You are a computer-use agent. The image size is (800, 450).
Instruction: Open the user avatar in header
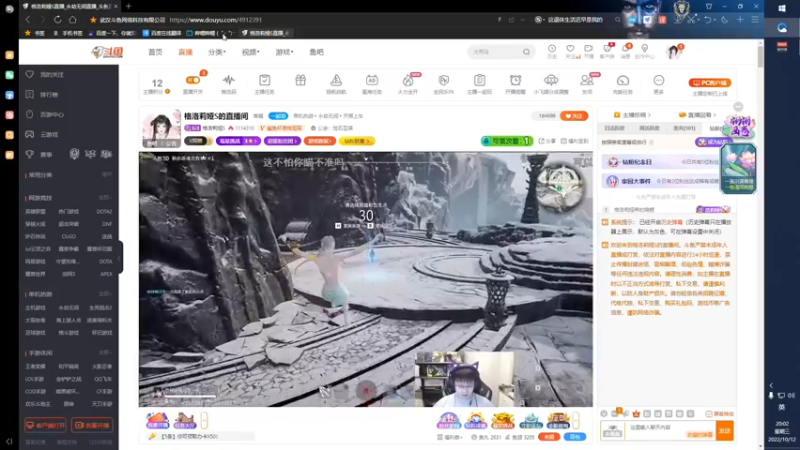point(673,52)
